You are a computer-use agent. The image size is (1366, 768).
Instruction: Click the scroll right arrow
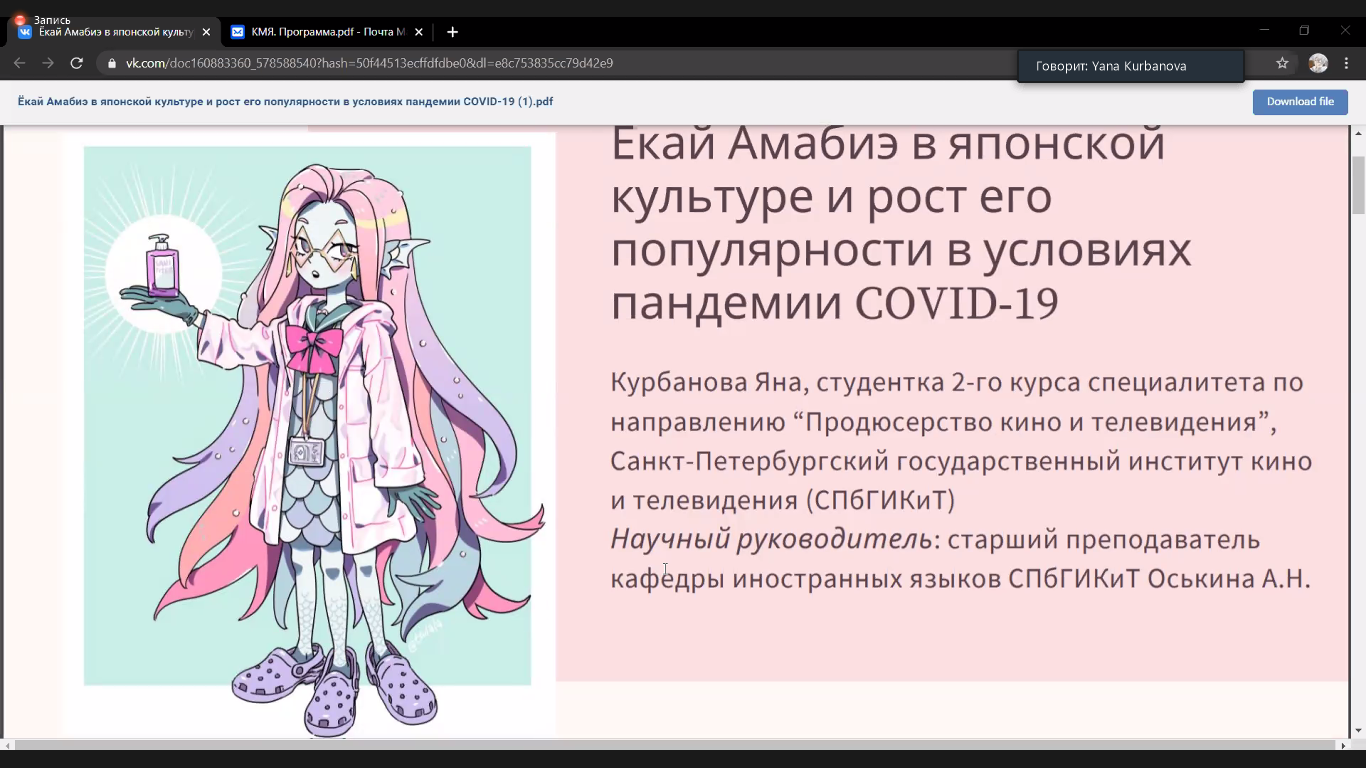1343,745
